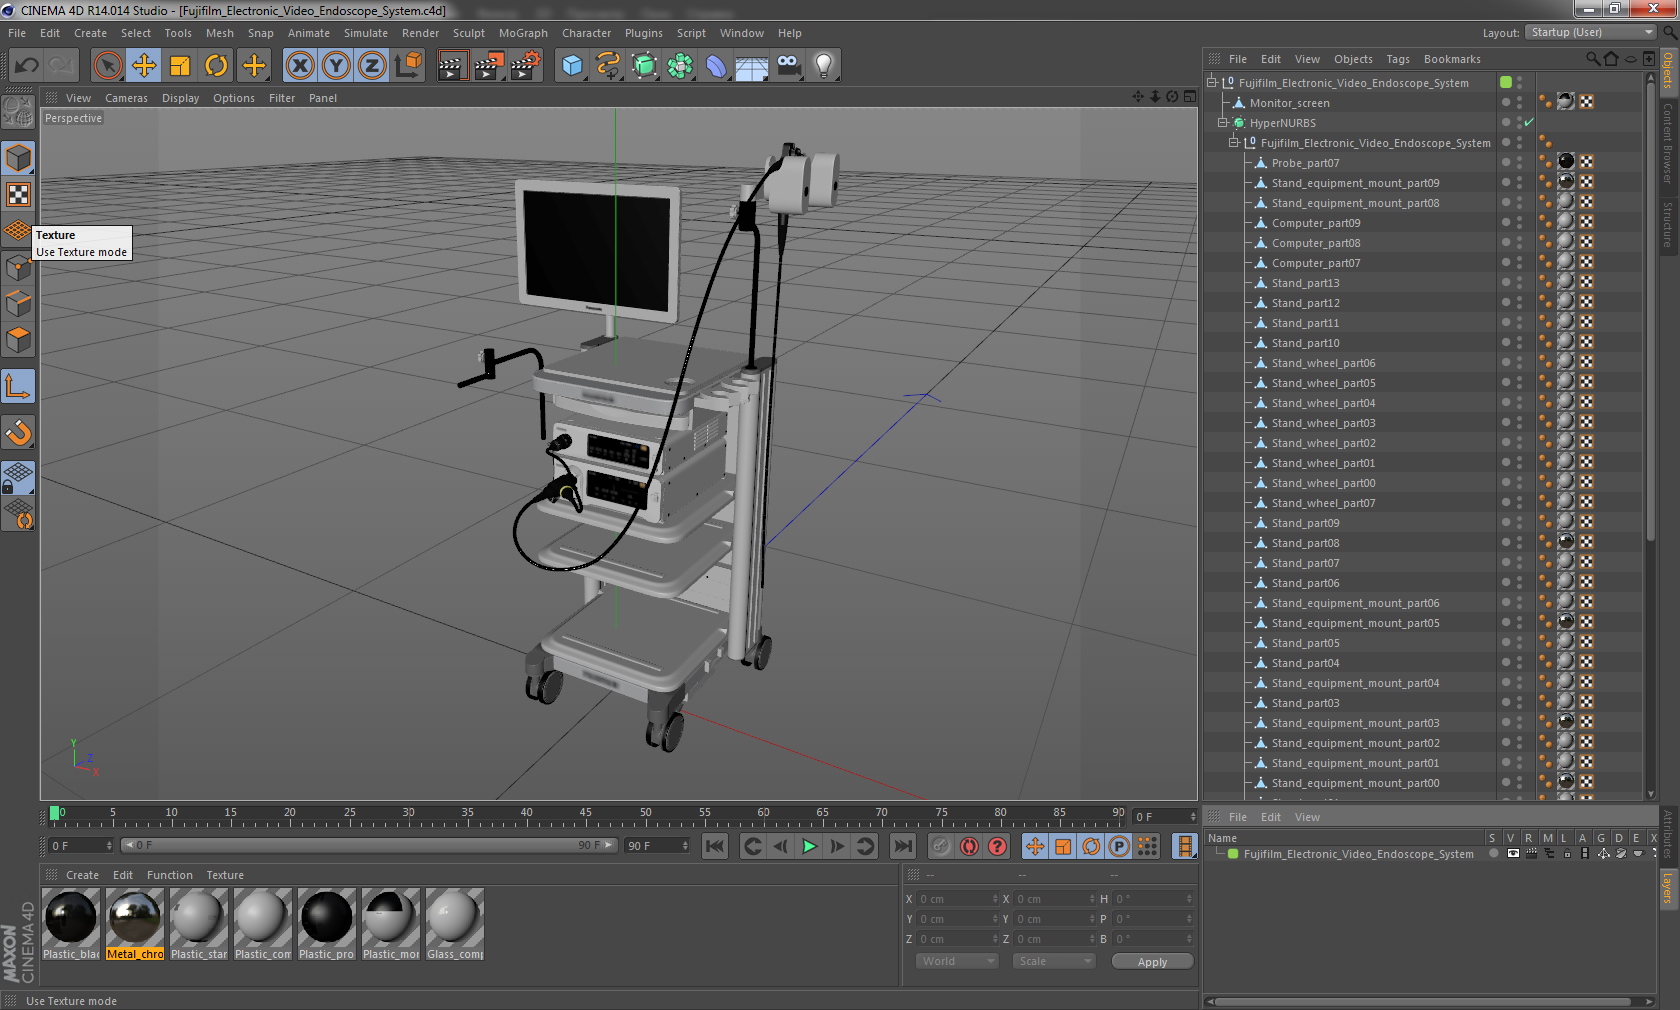This screenshot has width=1680, height=1010.
Task: Open the World coordinate dropdown
Action: click(x=957, y=961)
